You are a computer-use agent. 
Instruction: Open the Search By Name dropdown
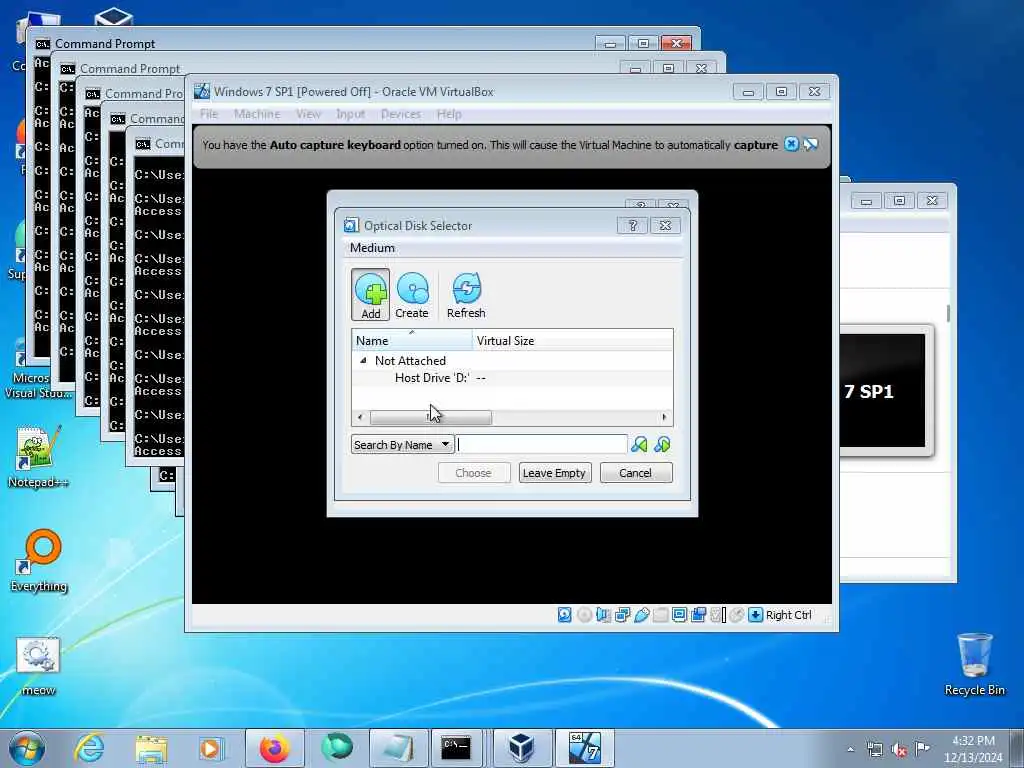[x=402, y=445]
